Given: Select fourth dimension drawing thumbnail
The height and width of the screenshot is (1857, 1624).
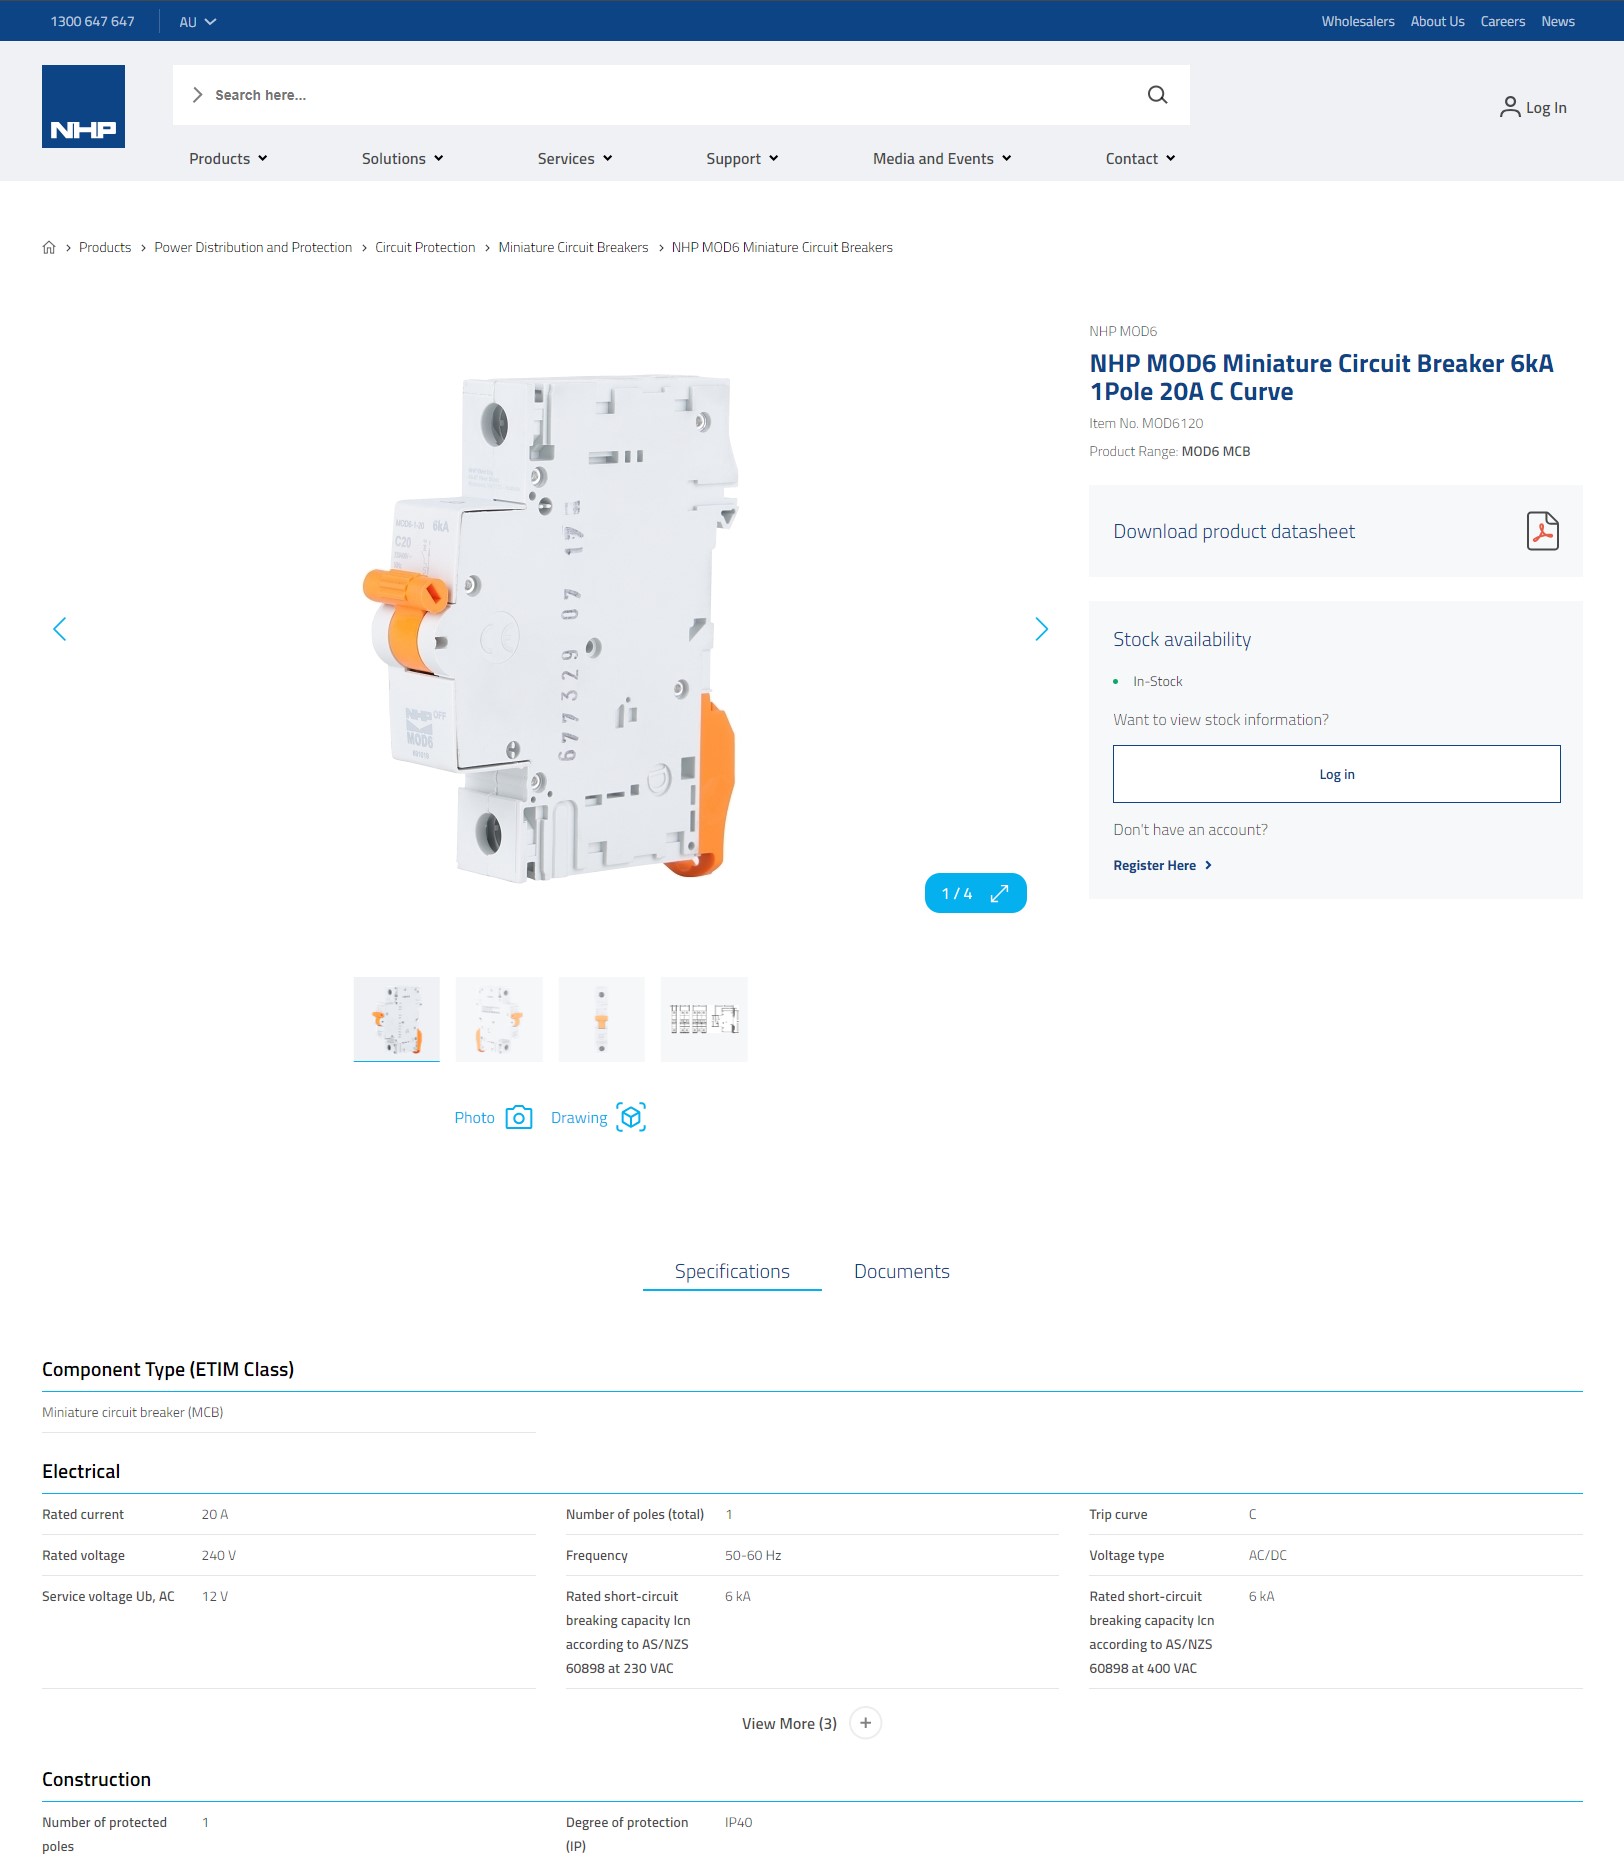Looking at the screenshot, I should pos(704,1019).
